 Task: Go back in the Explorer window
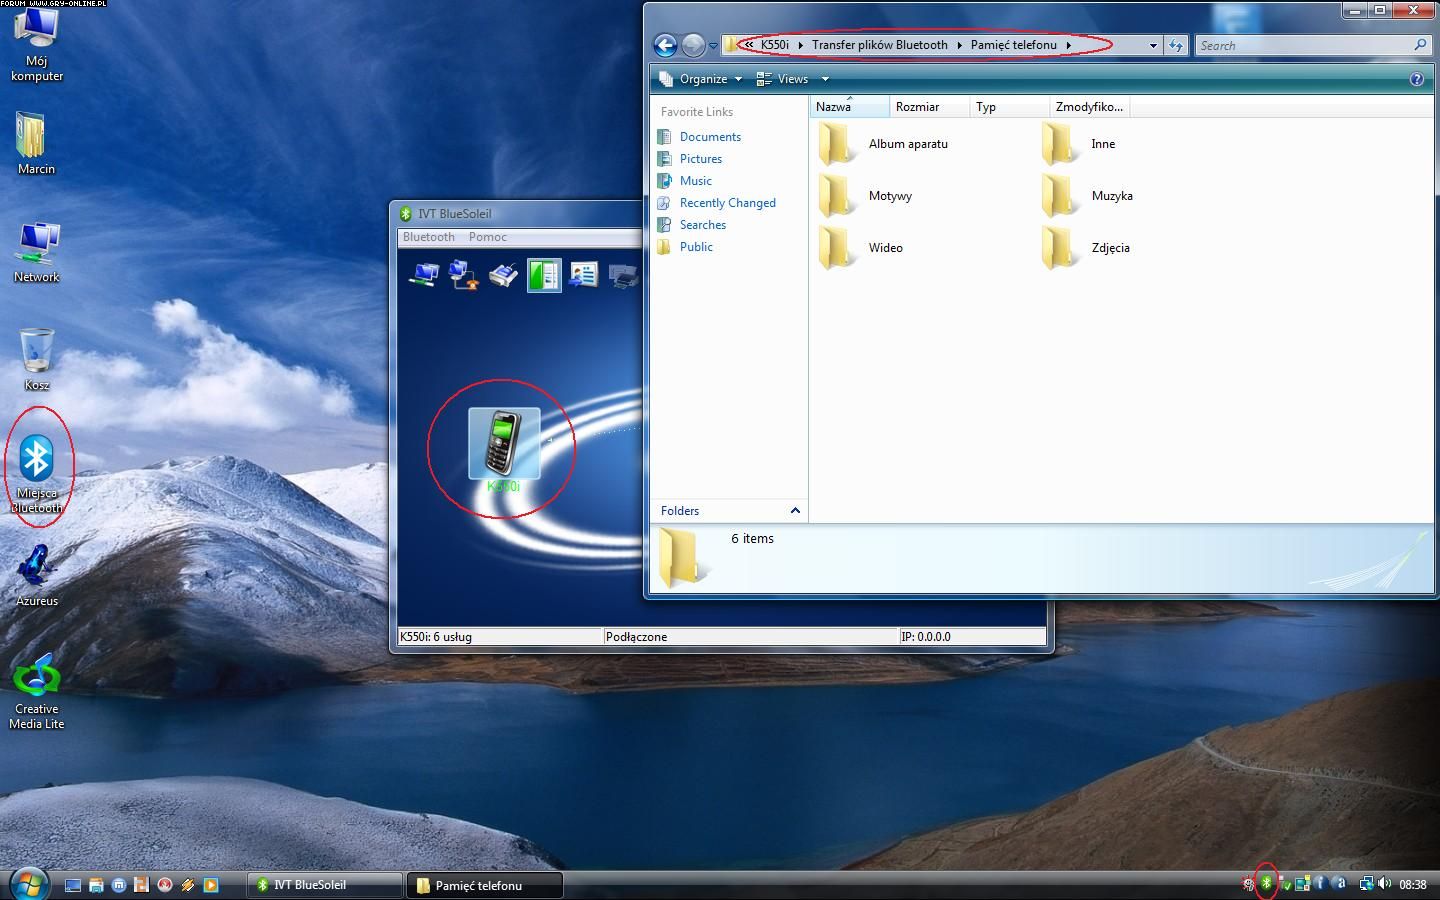pyautogui.click(x=665, y=45)
